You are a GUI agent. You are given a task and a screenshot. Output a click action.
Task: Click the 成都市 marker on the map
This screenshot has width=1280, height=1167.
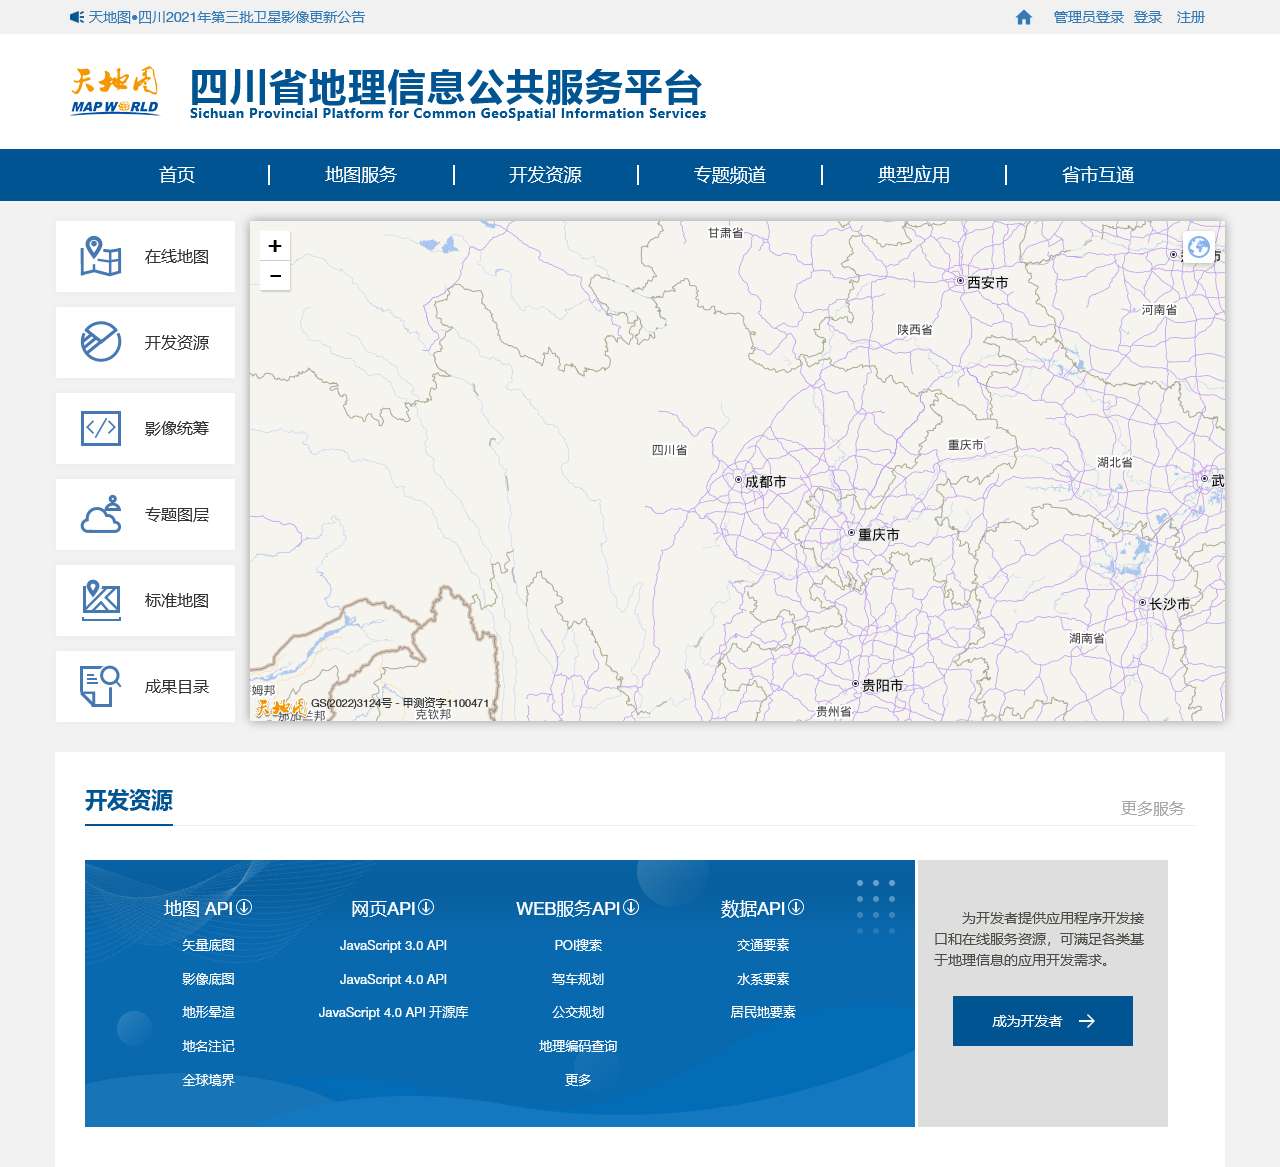click(739, 480)
